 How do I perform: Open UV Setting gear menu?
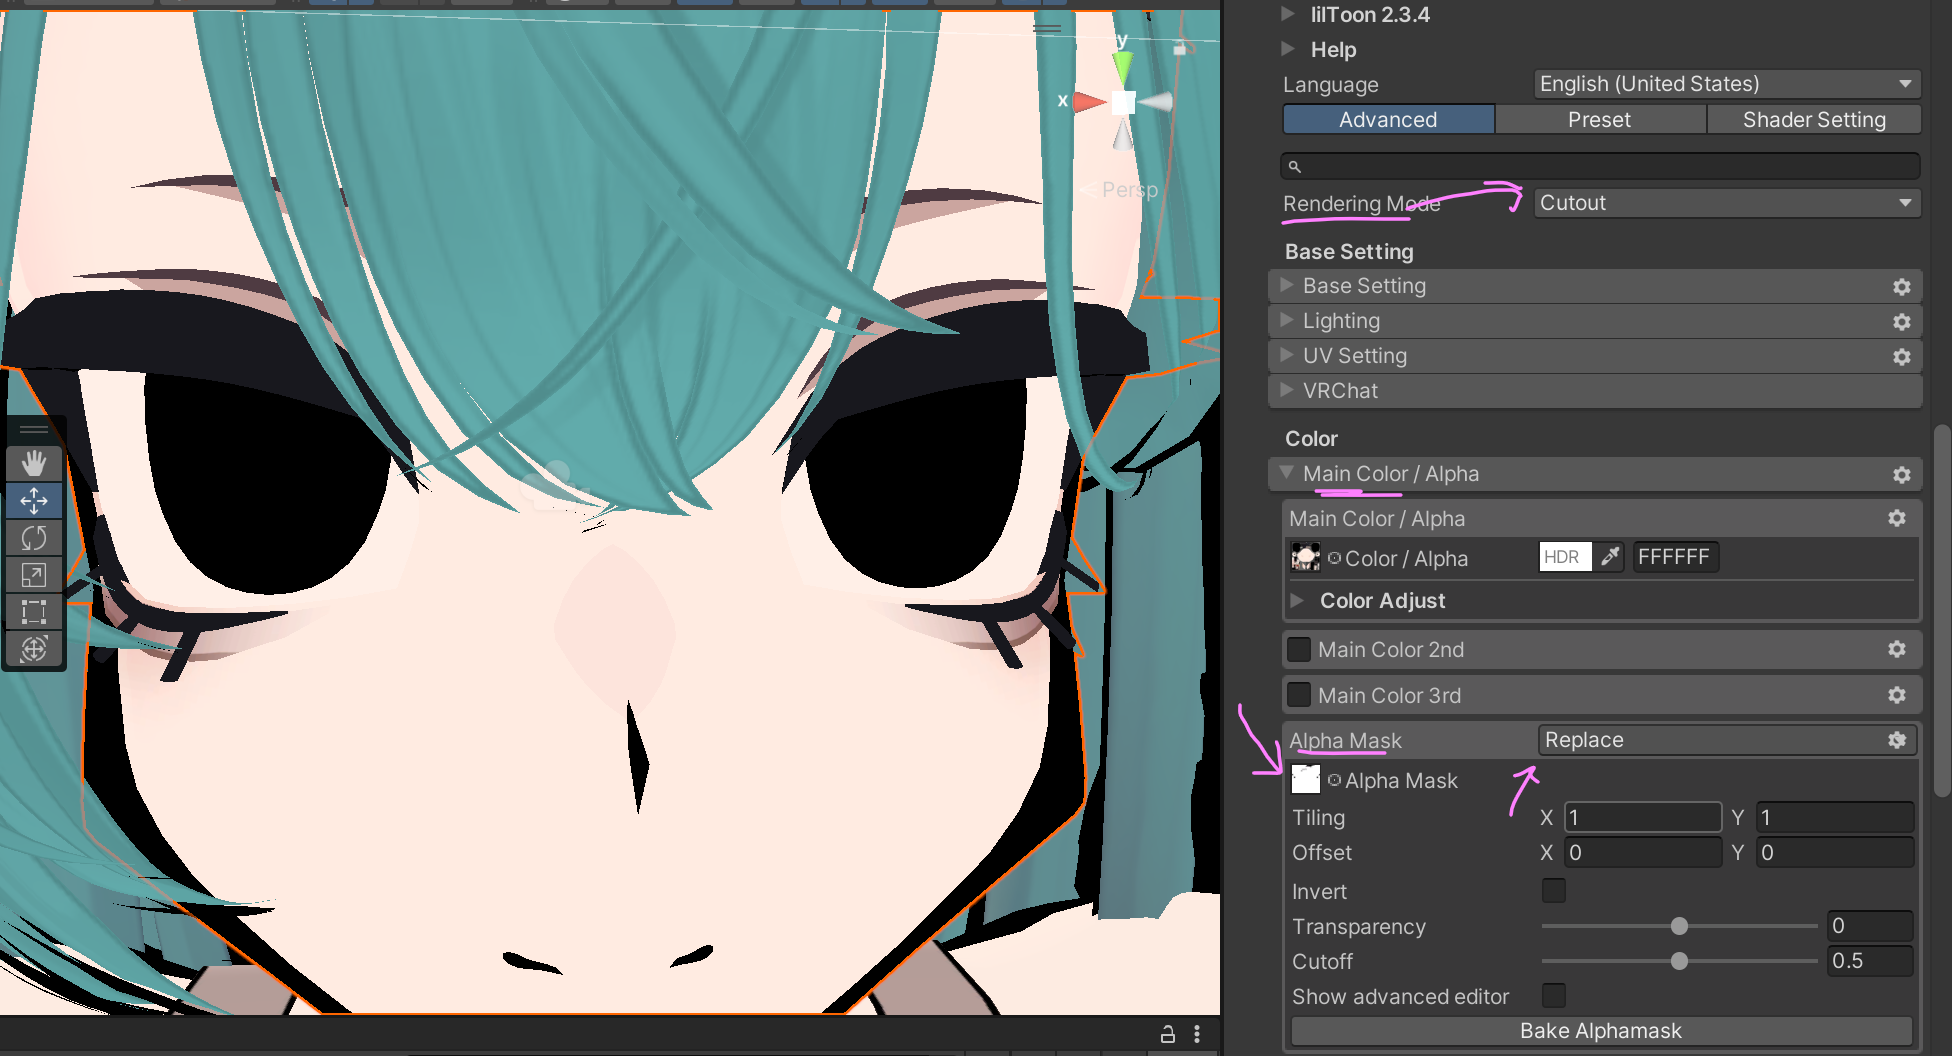pos(1901,357)
